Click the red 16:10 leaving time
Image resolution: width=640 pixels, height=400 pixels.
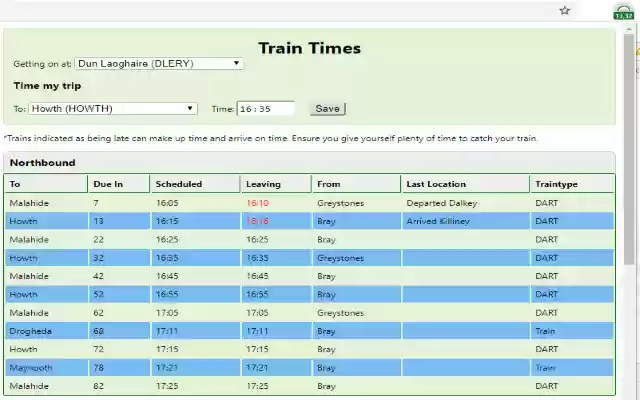[258, 203]
